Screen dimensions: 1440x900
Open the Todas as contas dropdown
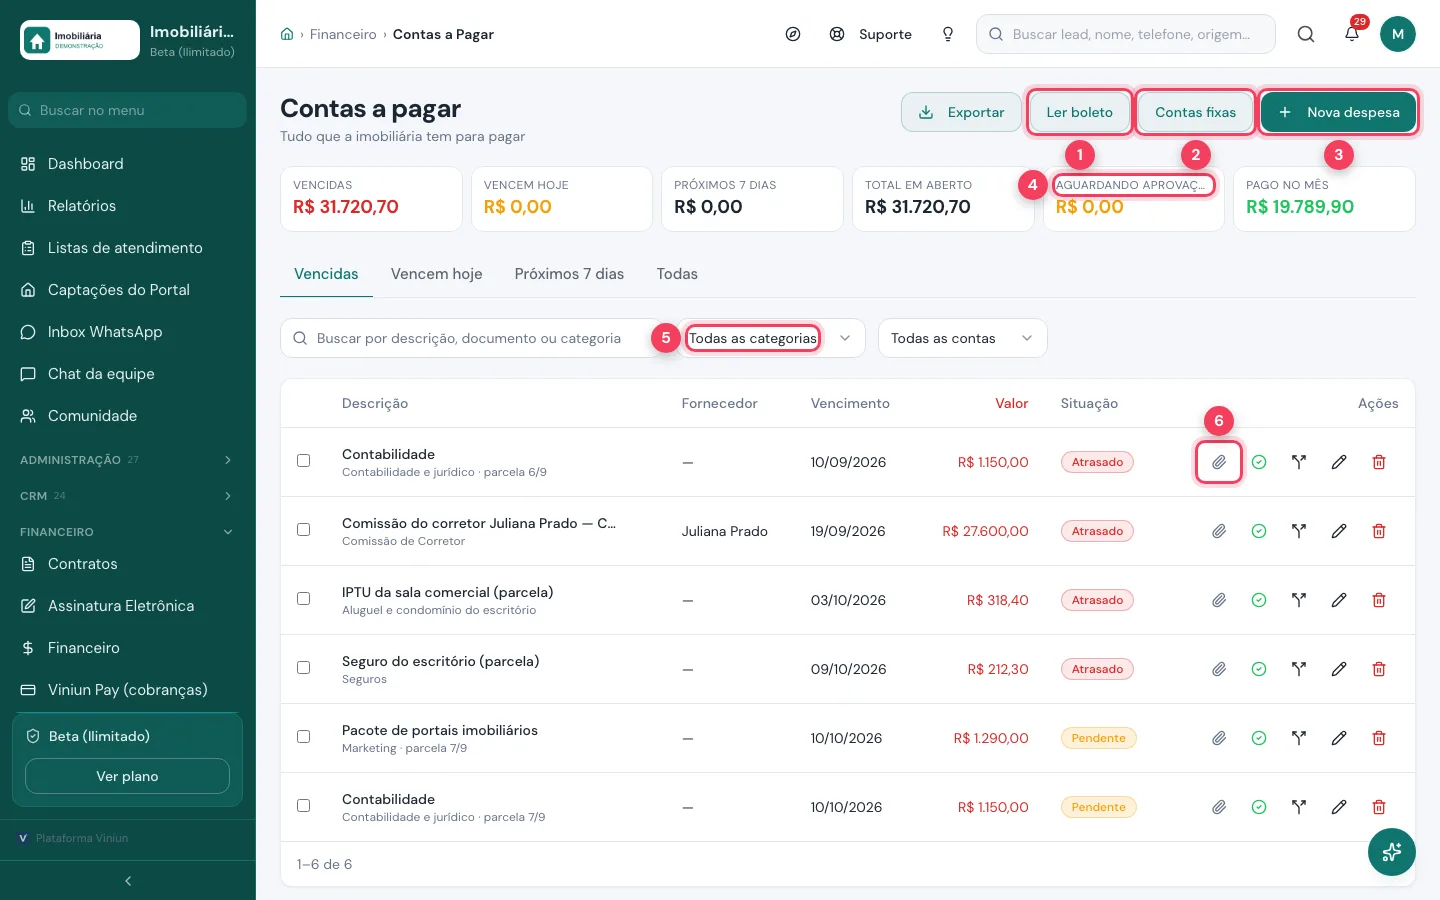(x=962, y=338)
